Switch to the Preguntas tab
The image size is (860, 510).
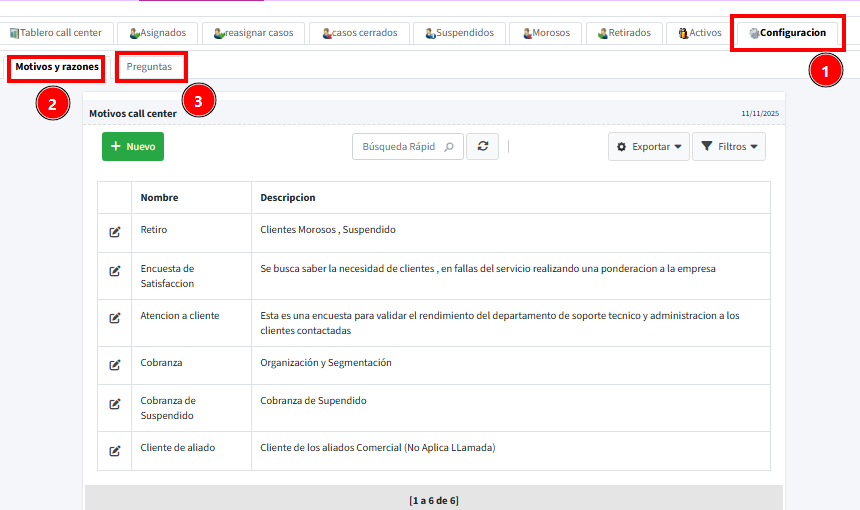[149, 67]
